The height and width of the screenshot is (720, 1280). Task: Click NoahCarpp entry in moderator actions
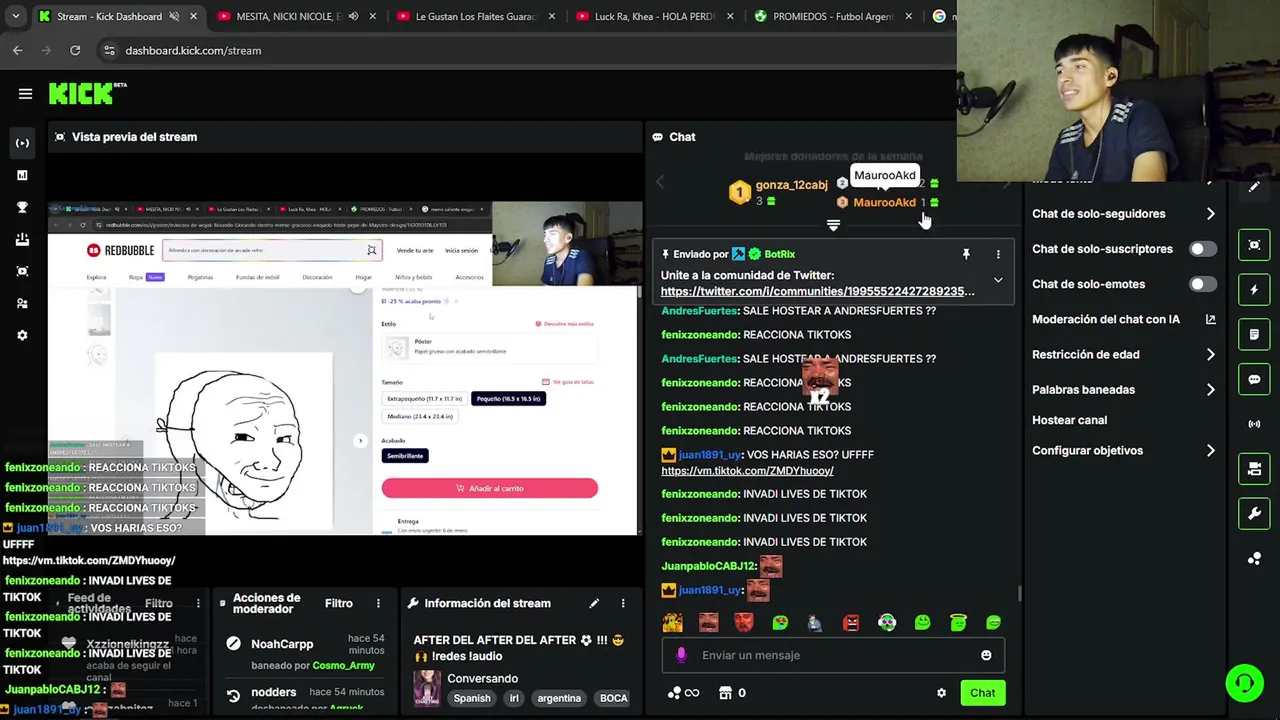pos(282,644)
